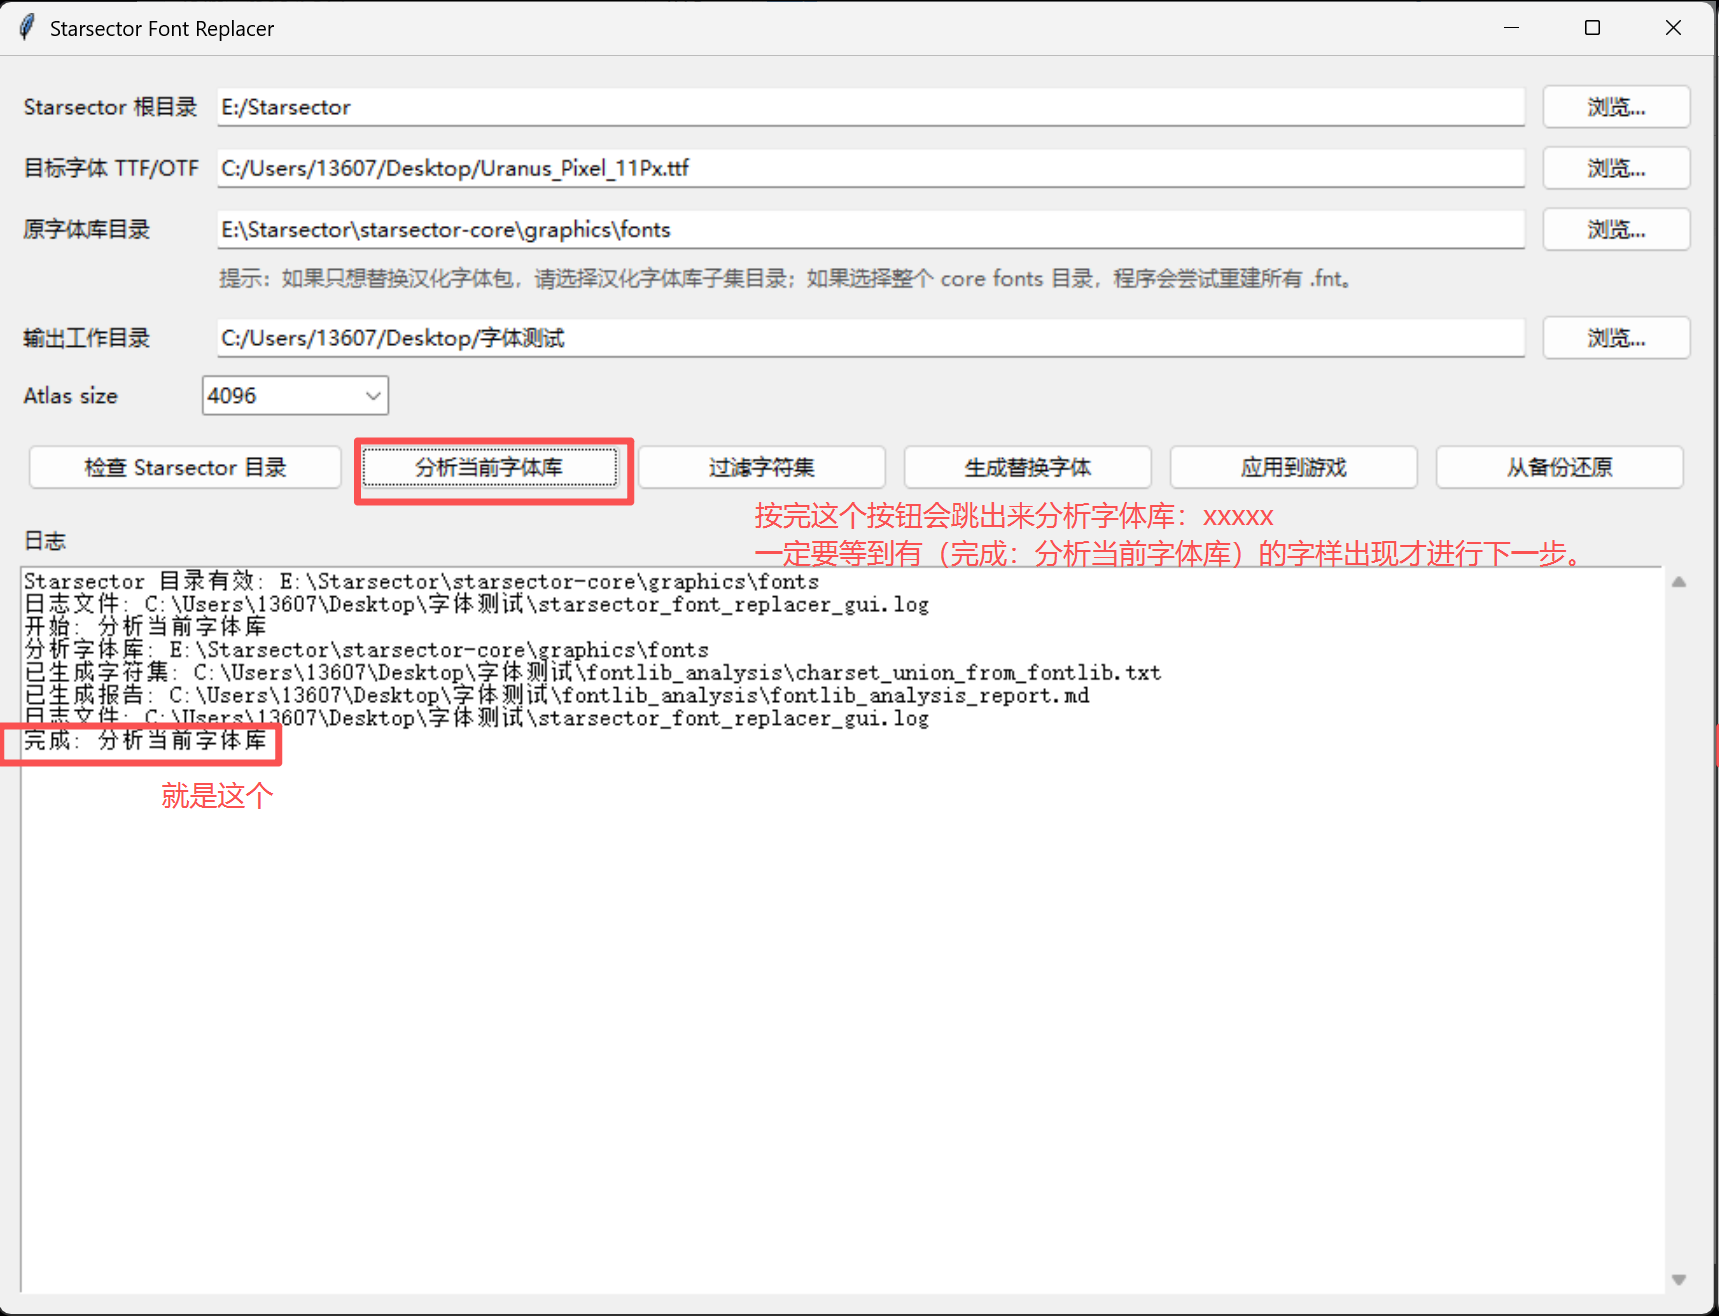Click the log line starting '已生成字符集'
Viewport: 1719px width, 1316px height.
[x=592, y=672]
